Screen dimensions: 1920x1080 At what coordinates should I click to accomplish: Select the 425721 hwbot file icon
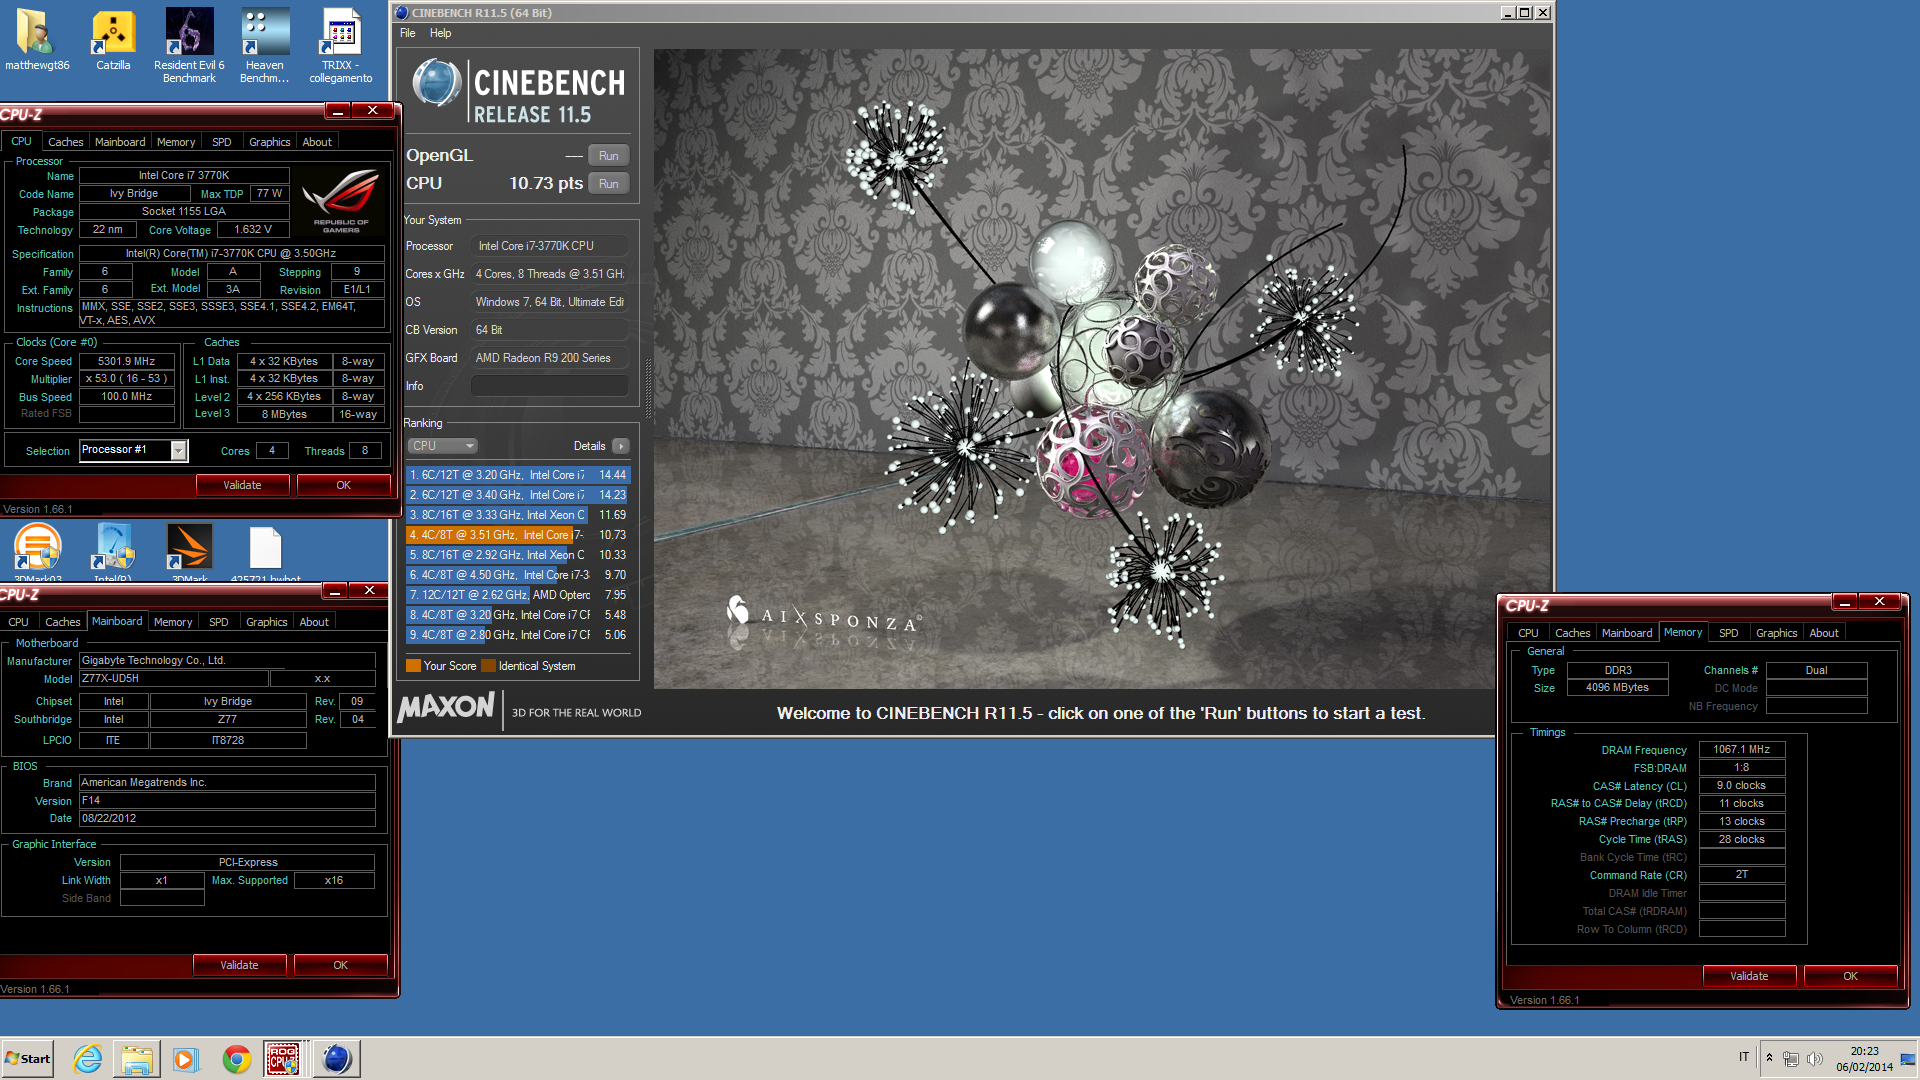point(265,552)
